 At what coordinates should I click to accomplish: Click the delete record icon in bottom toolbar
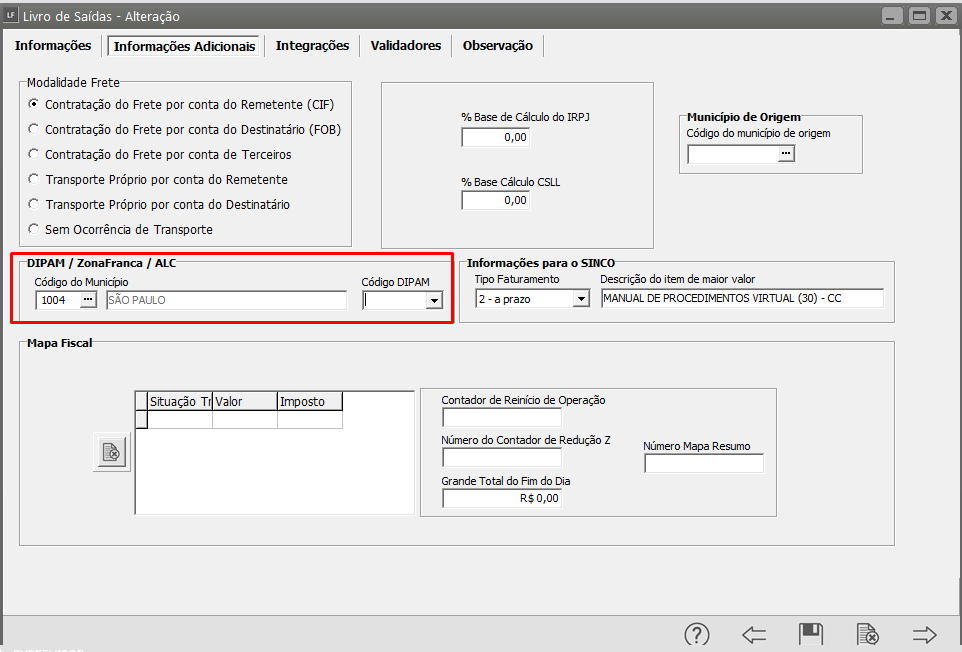pos(867,634)
